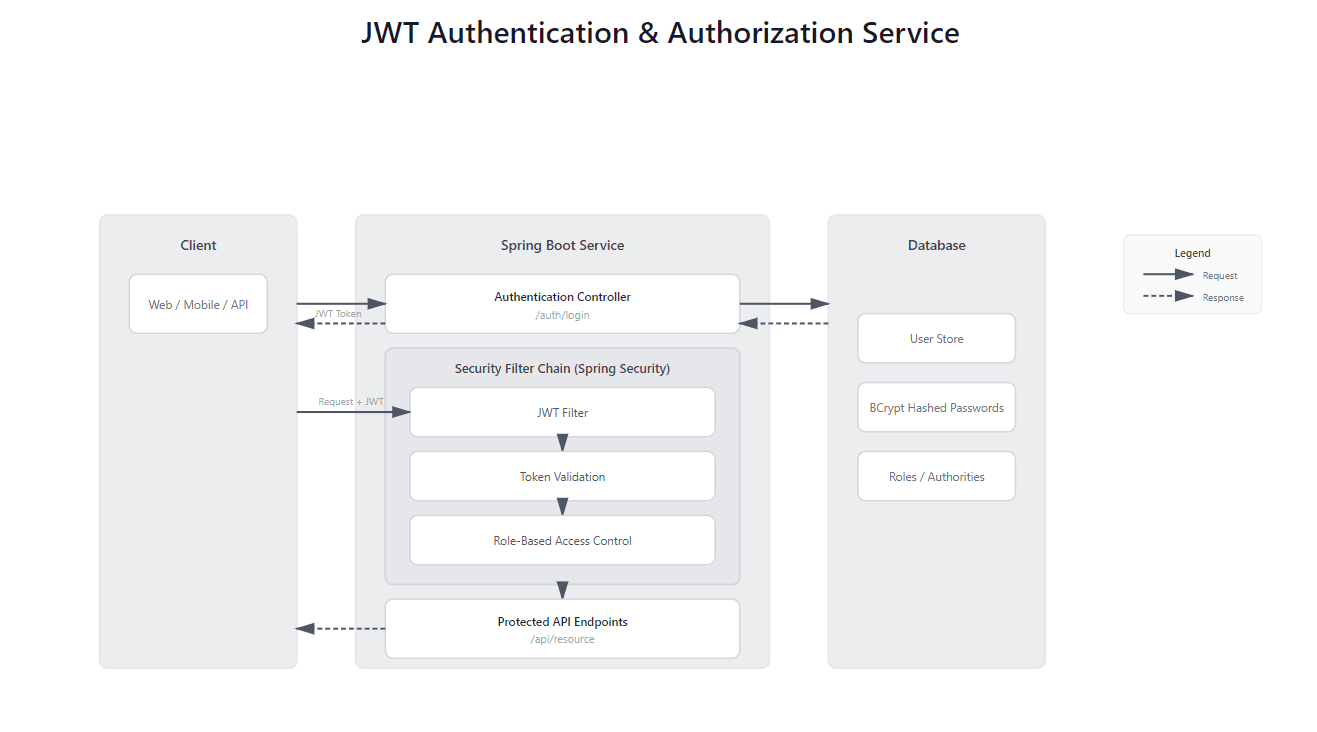Toggle the Request legend entry
The height and width of the screenshot is (732, 1317).
(x=1219, y=275)
